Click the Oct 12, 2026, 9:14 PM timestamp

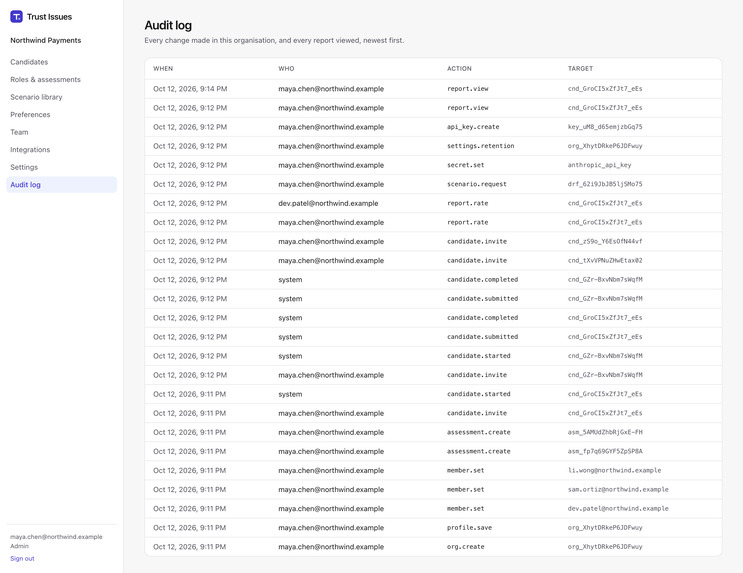coord(190,89)
